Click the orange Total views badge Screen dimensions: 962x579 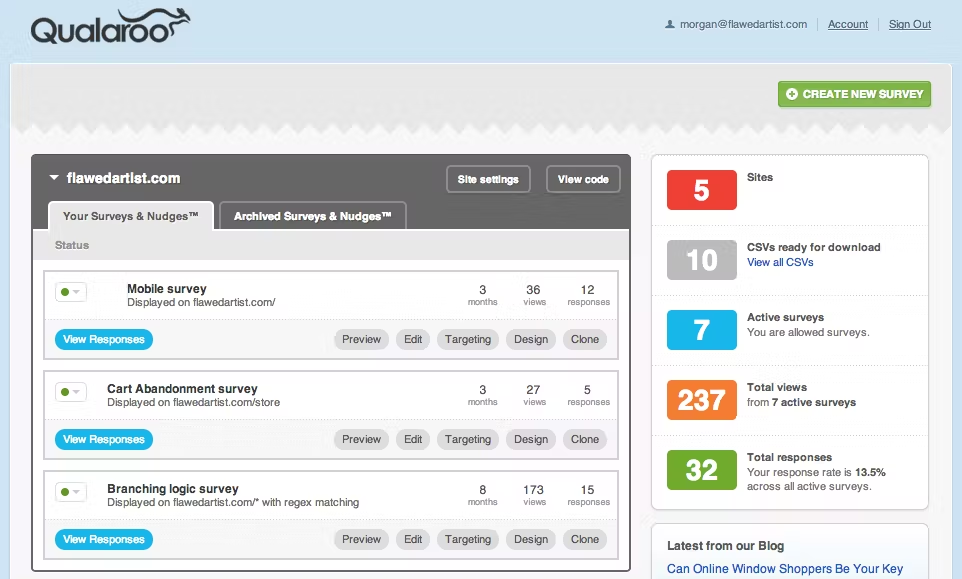point(701,400)
